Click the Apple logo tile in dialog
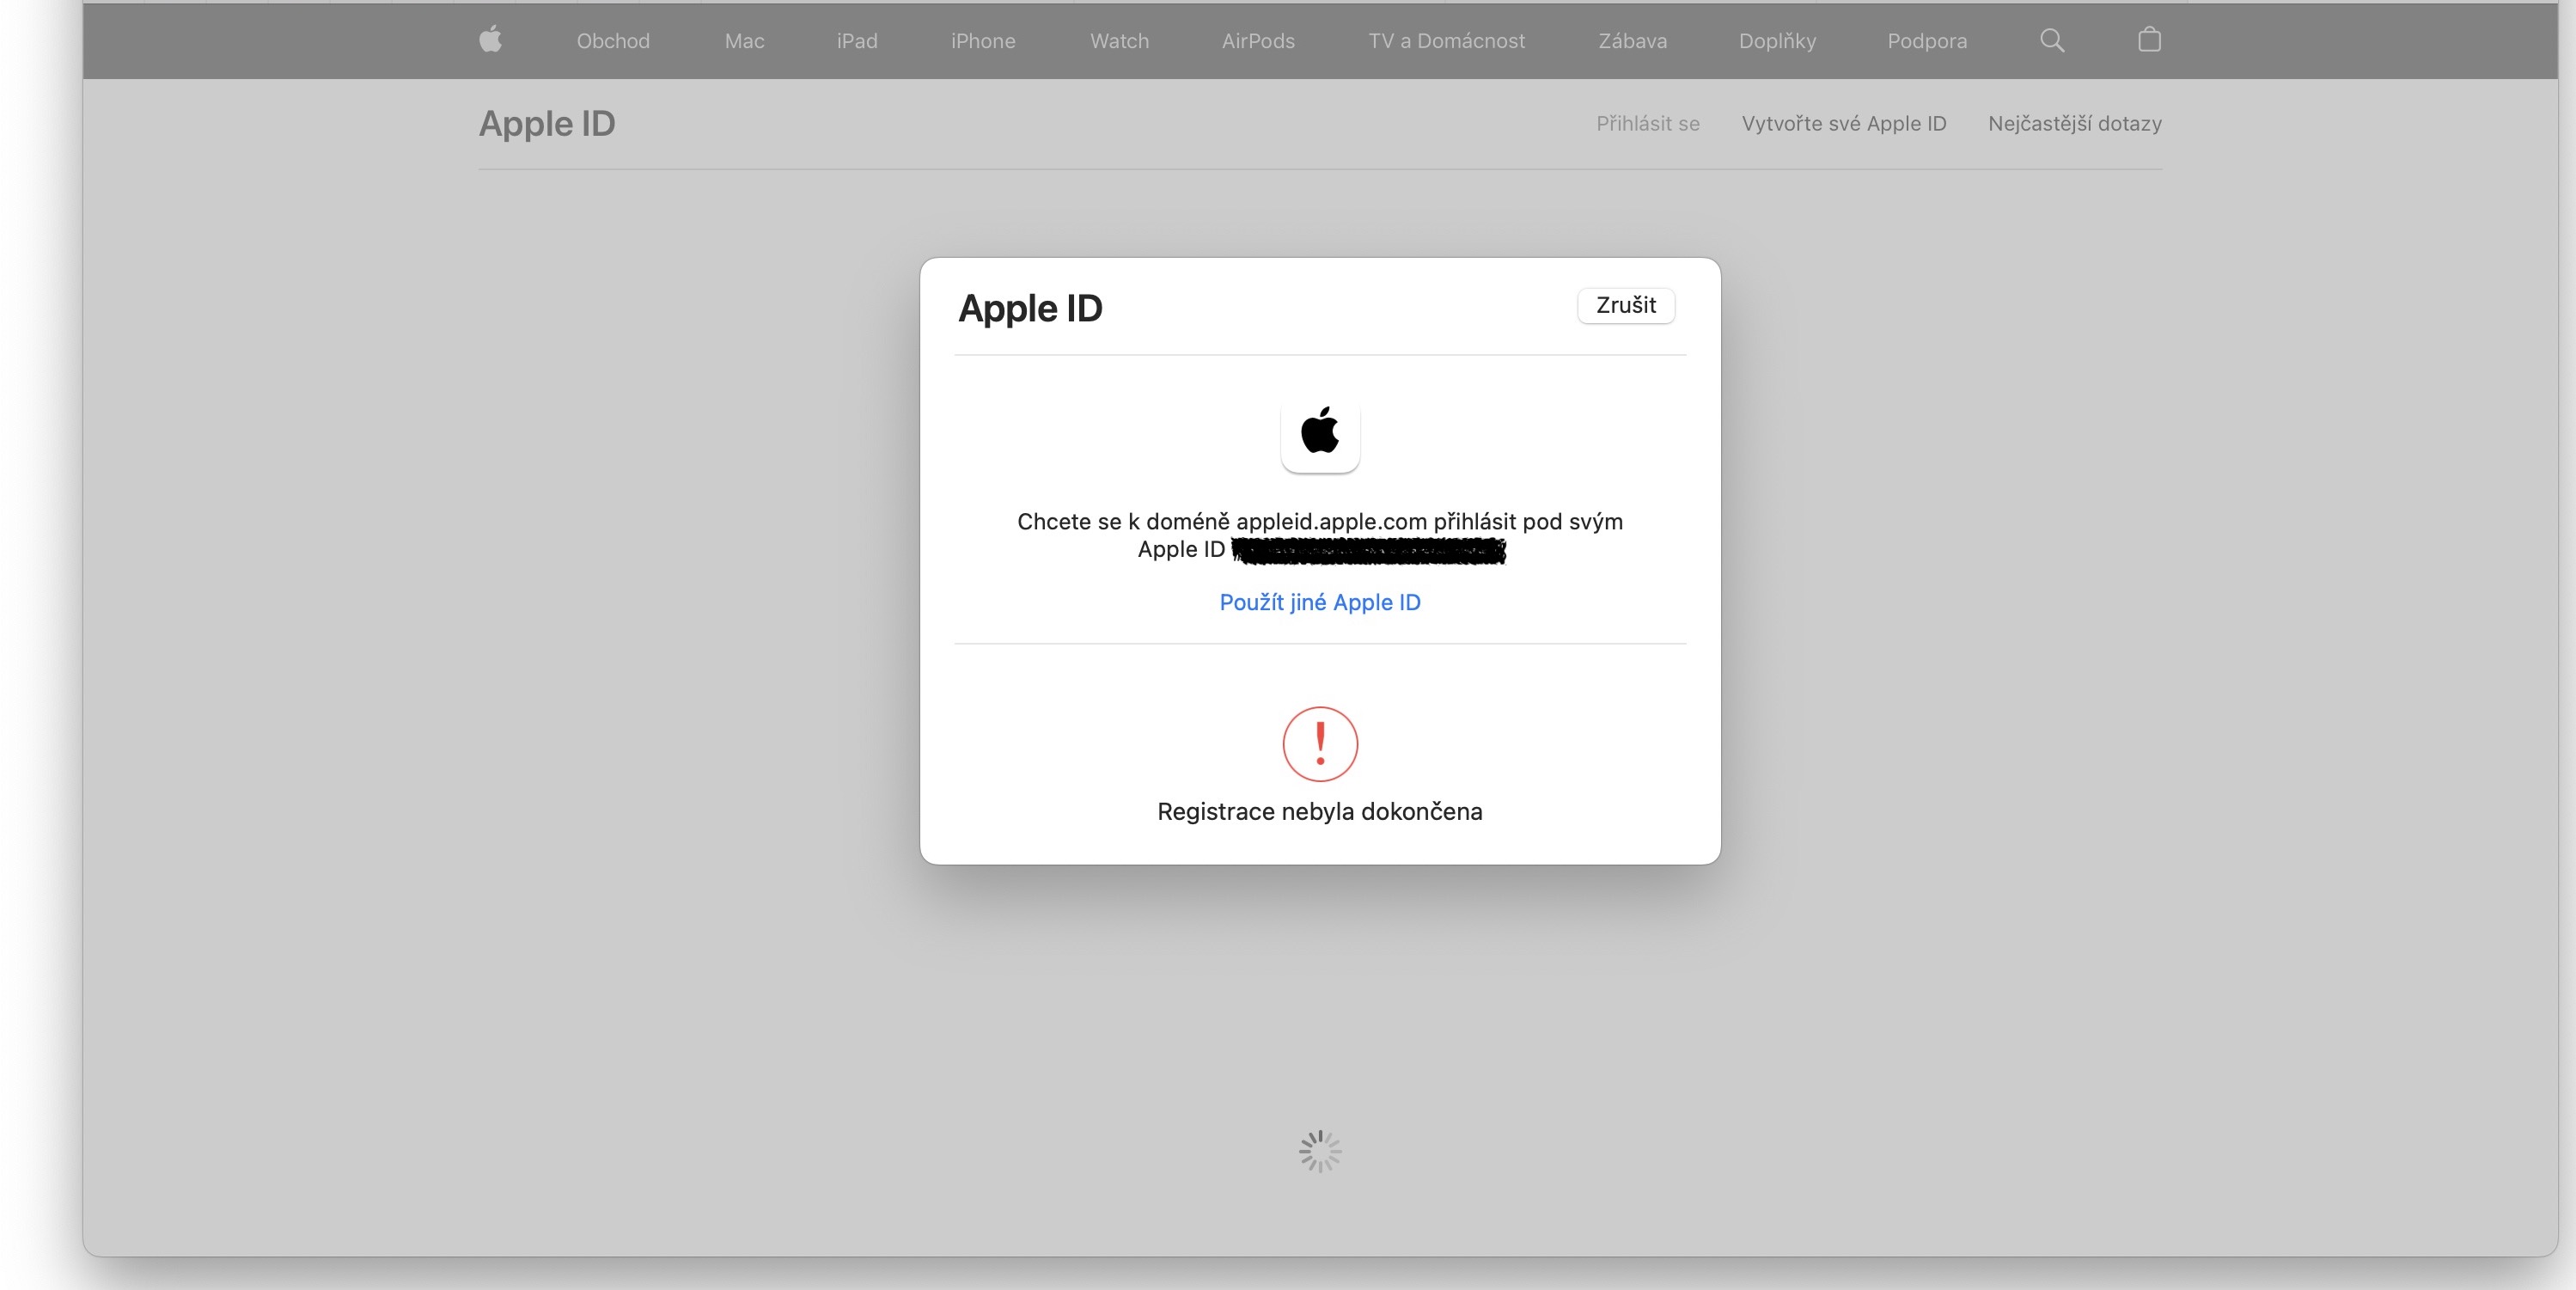Image resolution: width=2576 pixels, height=1290 pixels. [x=1319, y=434]
